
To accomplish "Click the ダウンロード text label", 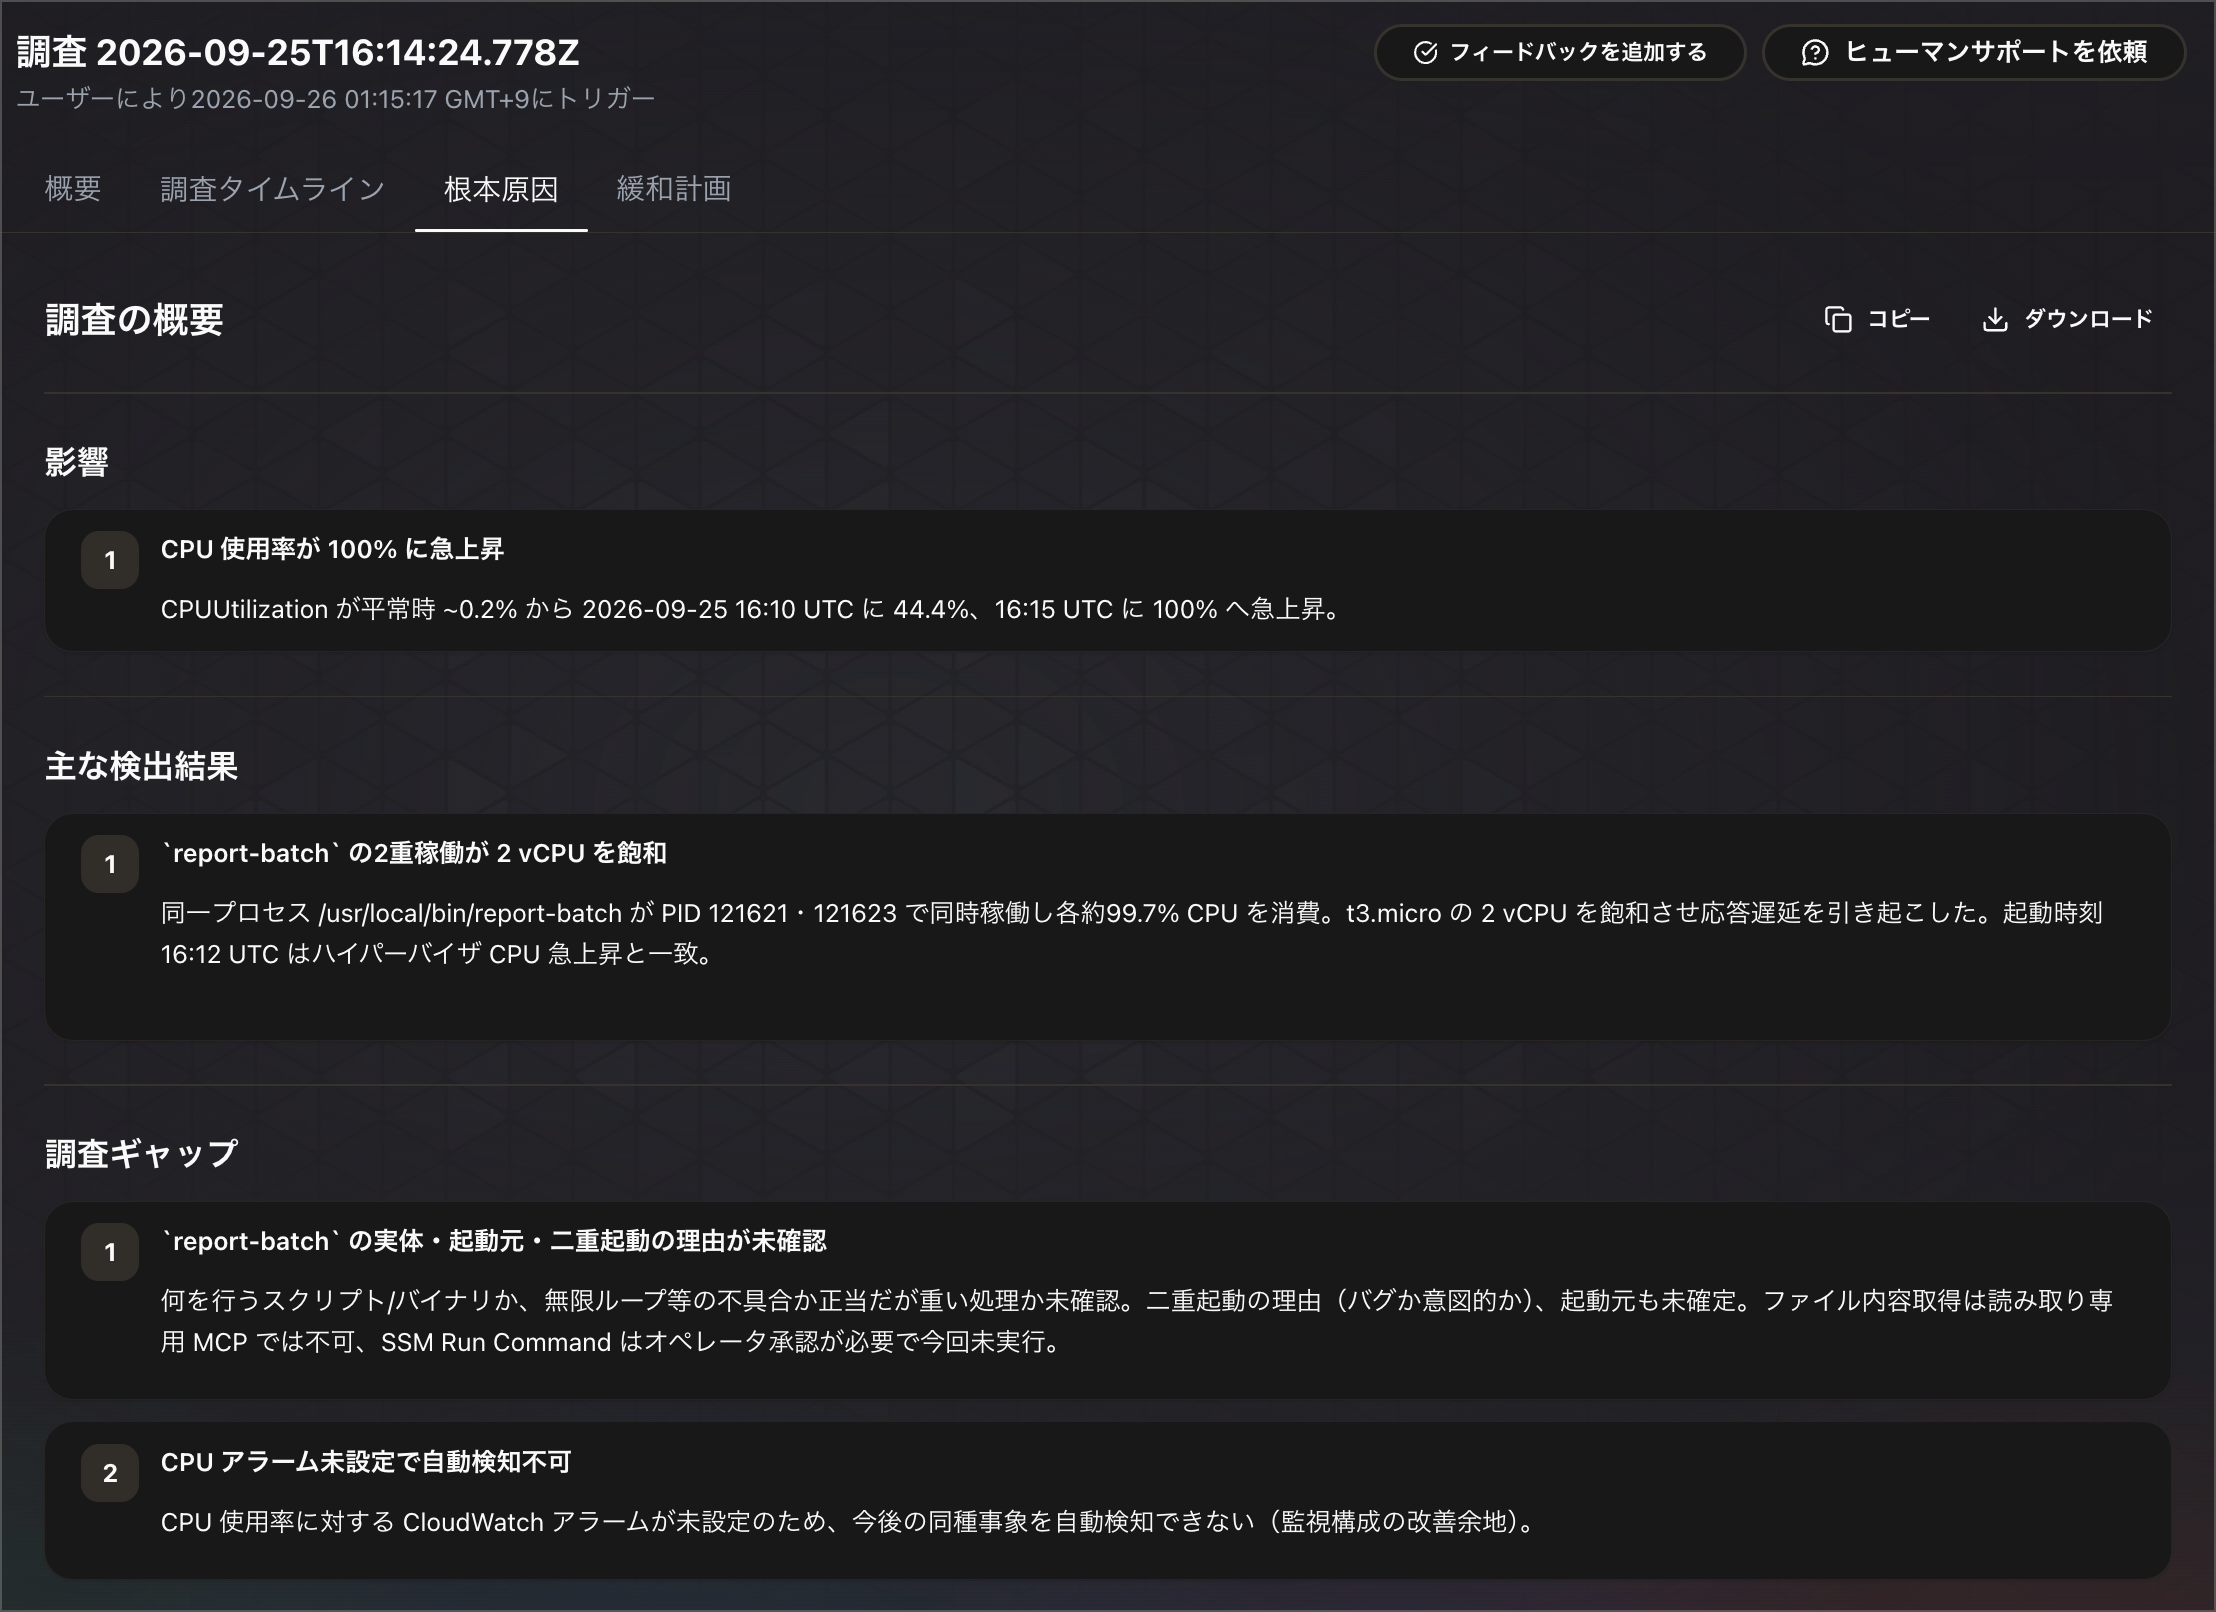I will point(2088,320).
